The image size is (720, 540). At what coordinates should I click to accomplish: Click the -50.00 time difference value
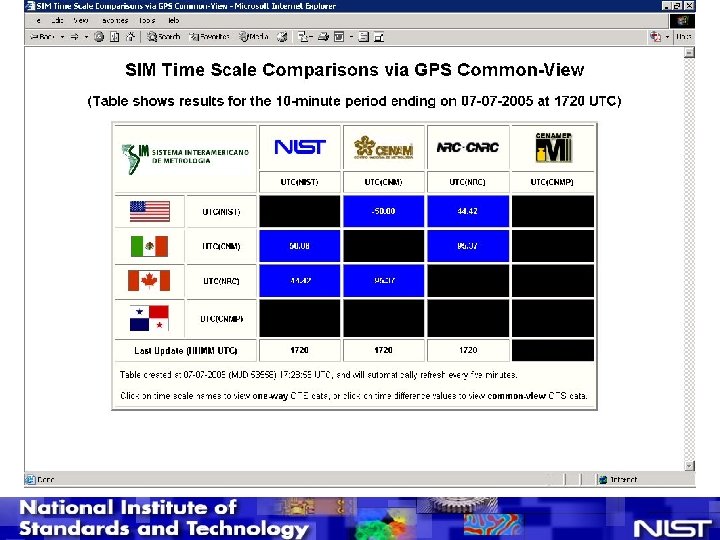(383, 211)
